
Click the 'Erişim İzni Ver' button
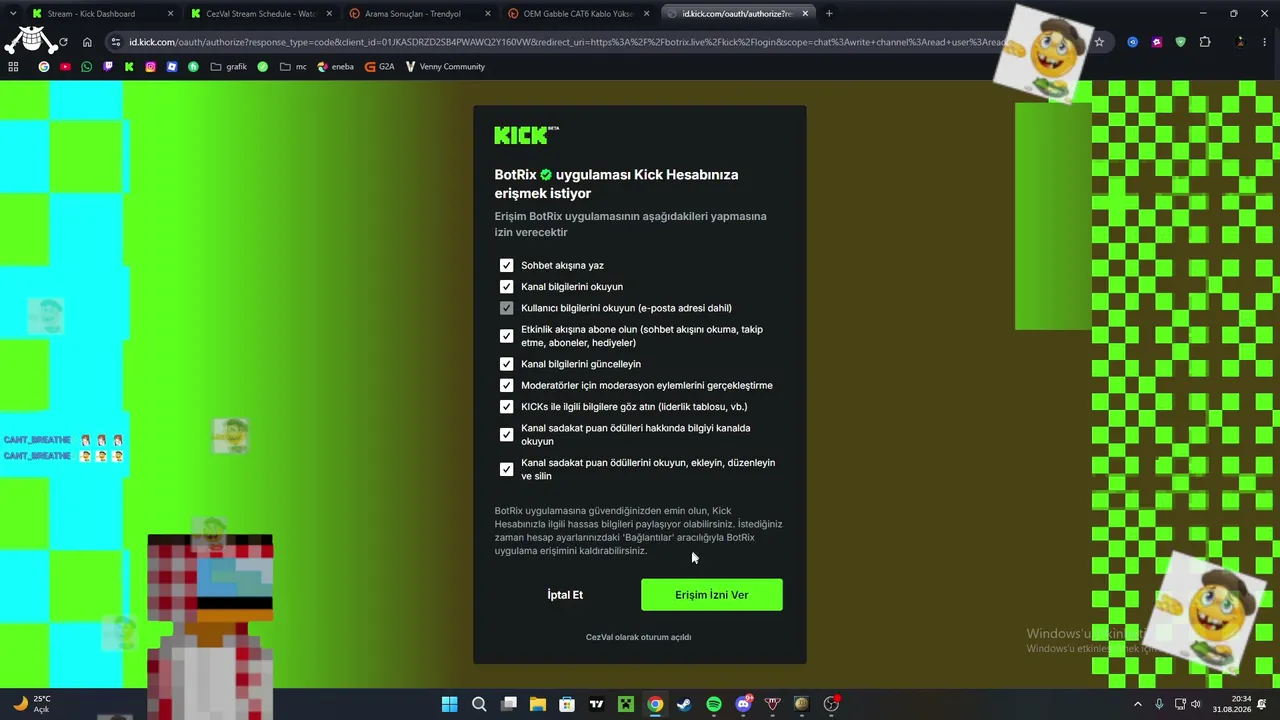coord(711,595)
